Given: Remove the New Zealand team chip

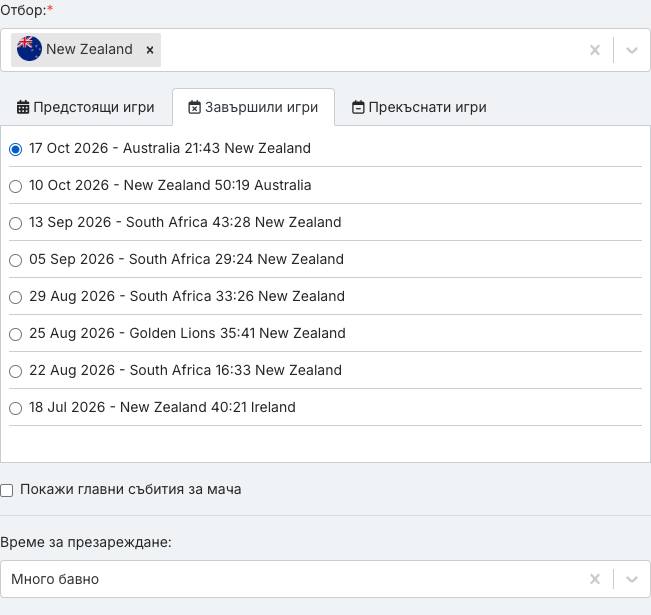Looking at the screenshot, I should tap(150, 50).
